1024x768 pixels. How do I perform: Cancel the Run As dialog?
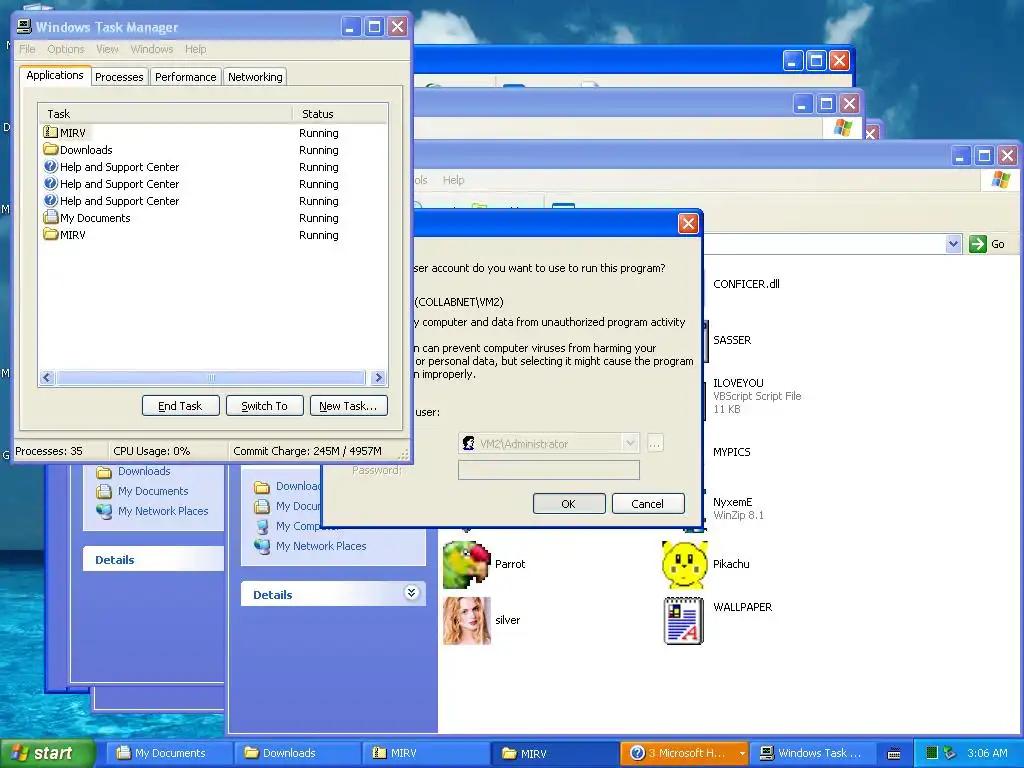pos(648,504)
